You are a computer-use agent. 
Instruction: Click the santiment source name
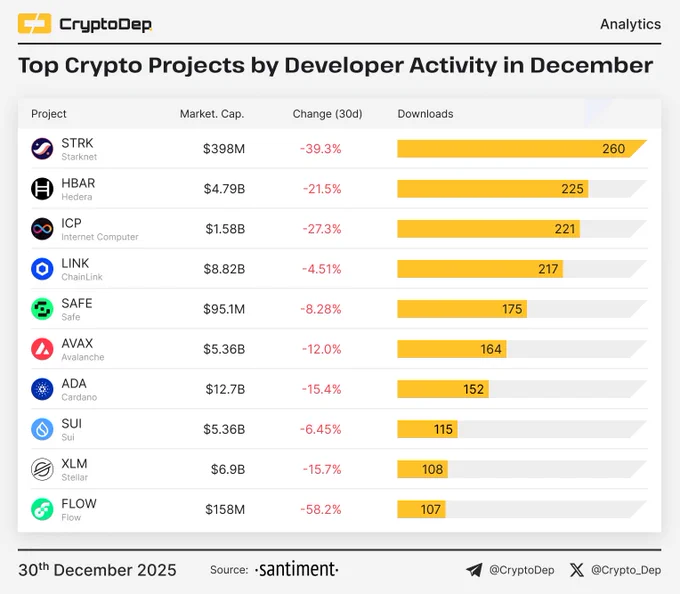tap(297, 569)
